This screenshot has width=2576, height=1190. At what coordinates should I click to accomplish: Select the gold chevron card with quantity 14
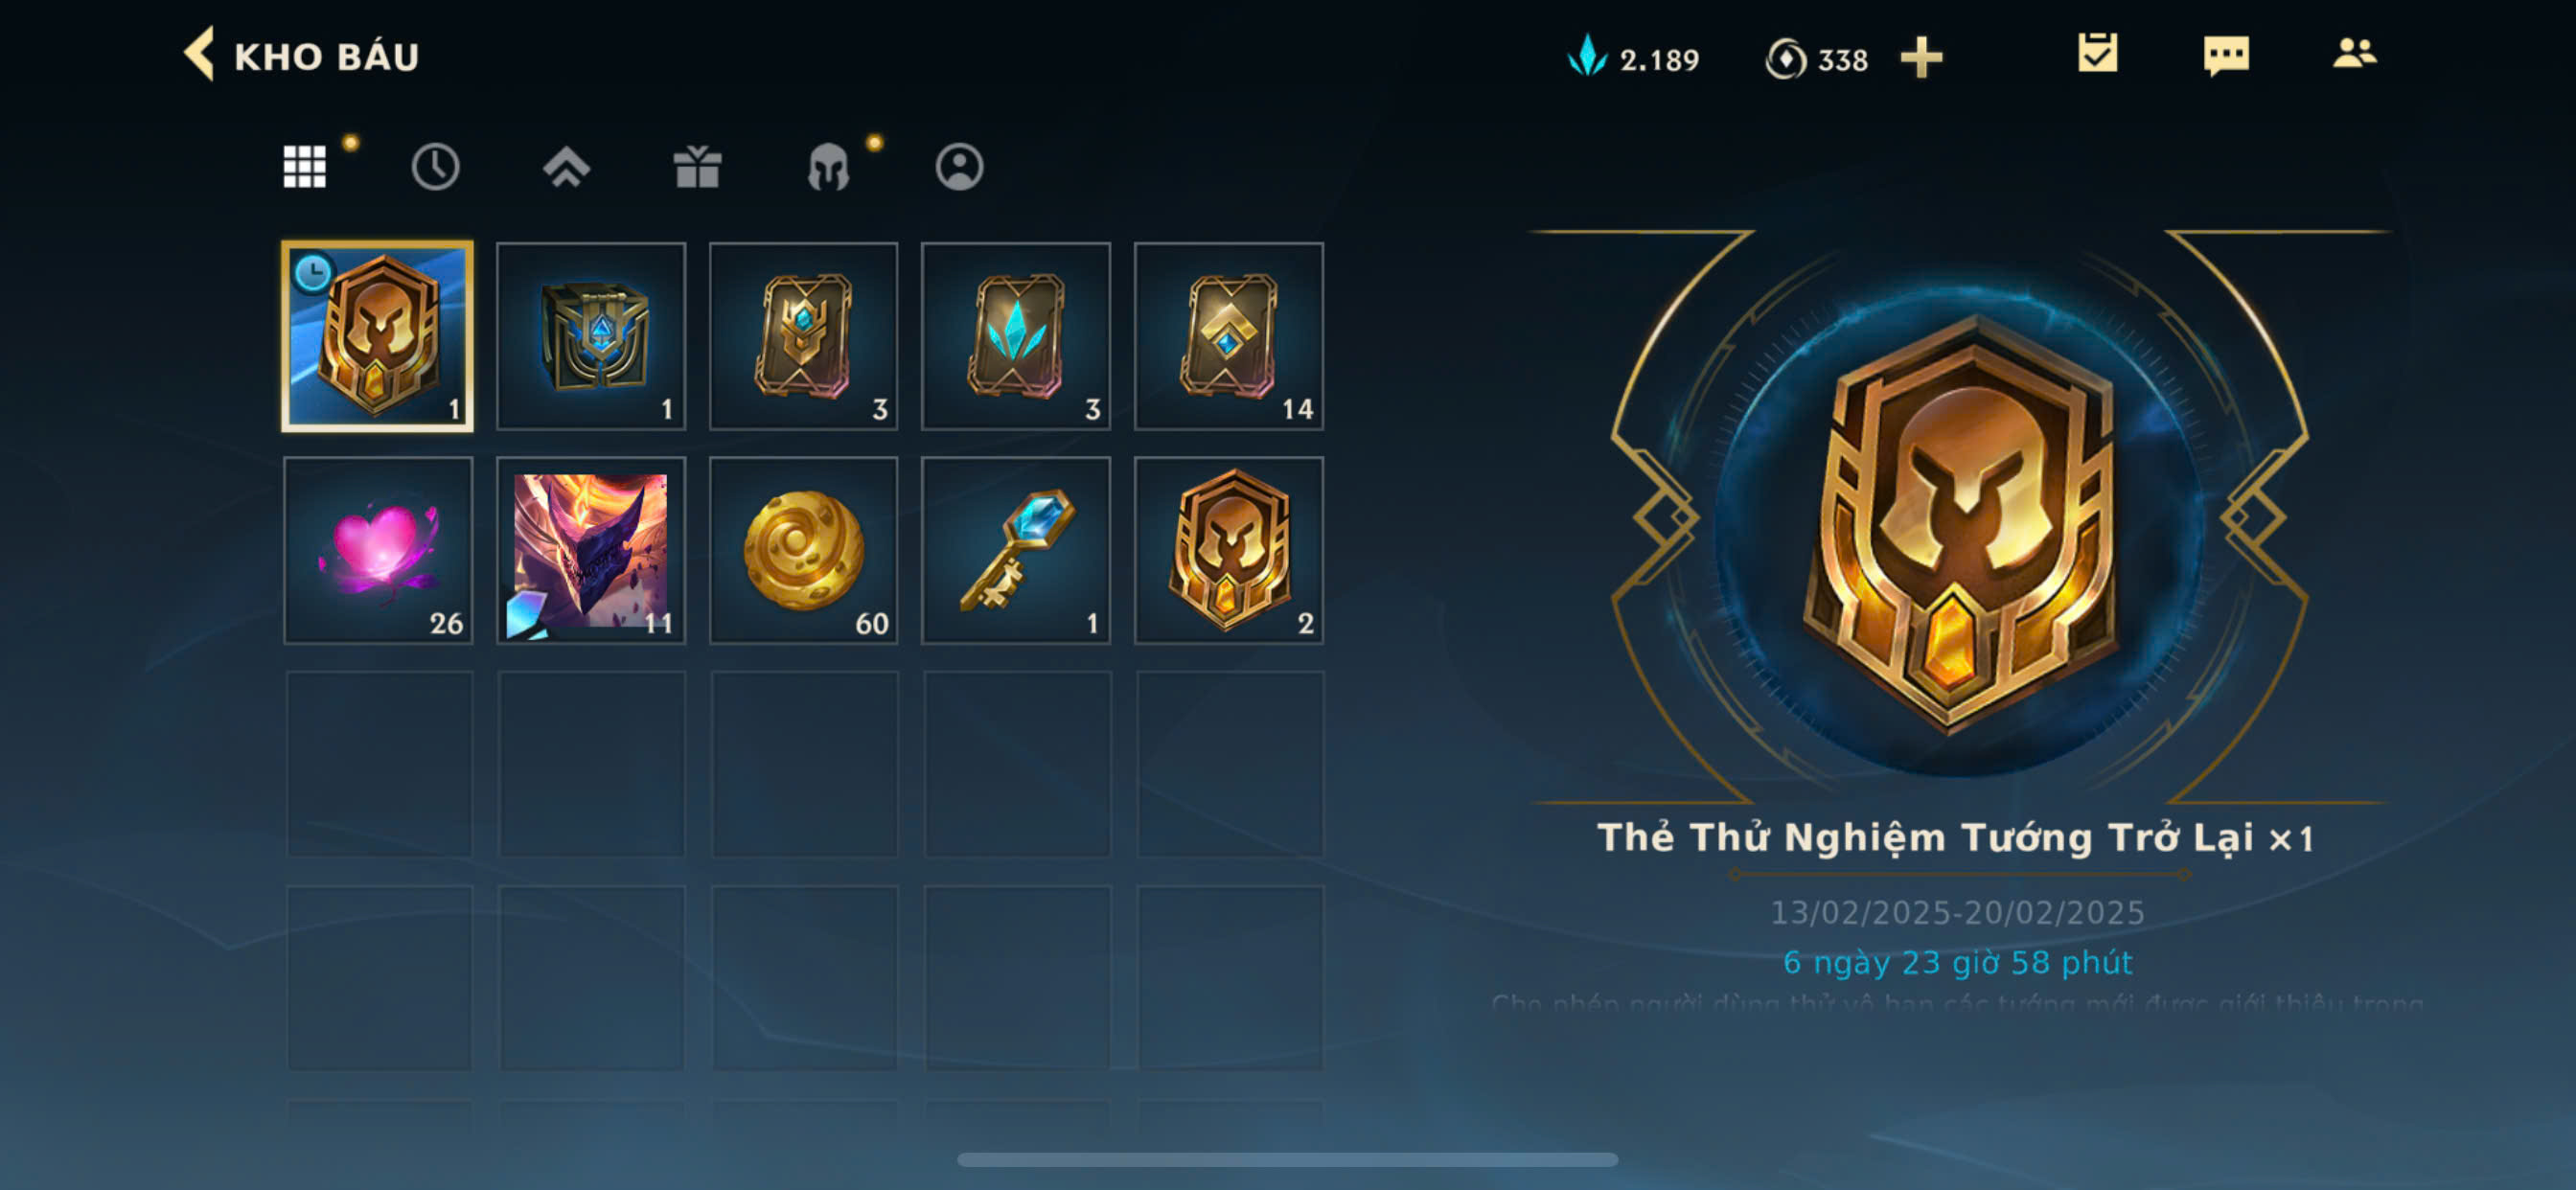pyautogui.click(x=1229, y=336)
